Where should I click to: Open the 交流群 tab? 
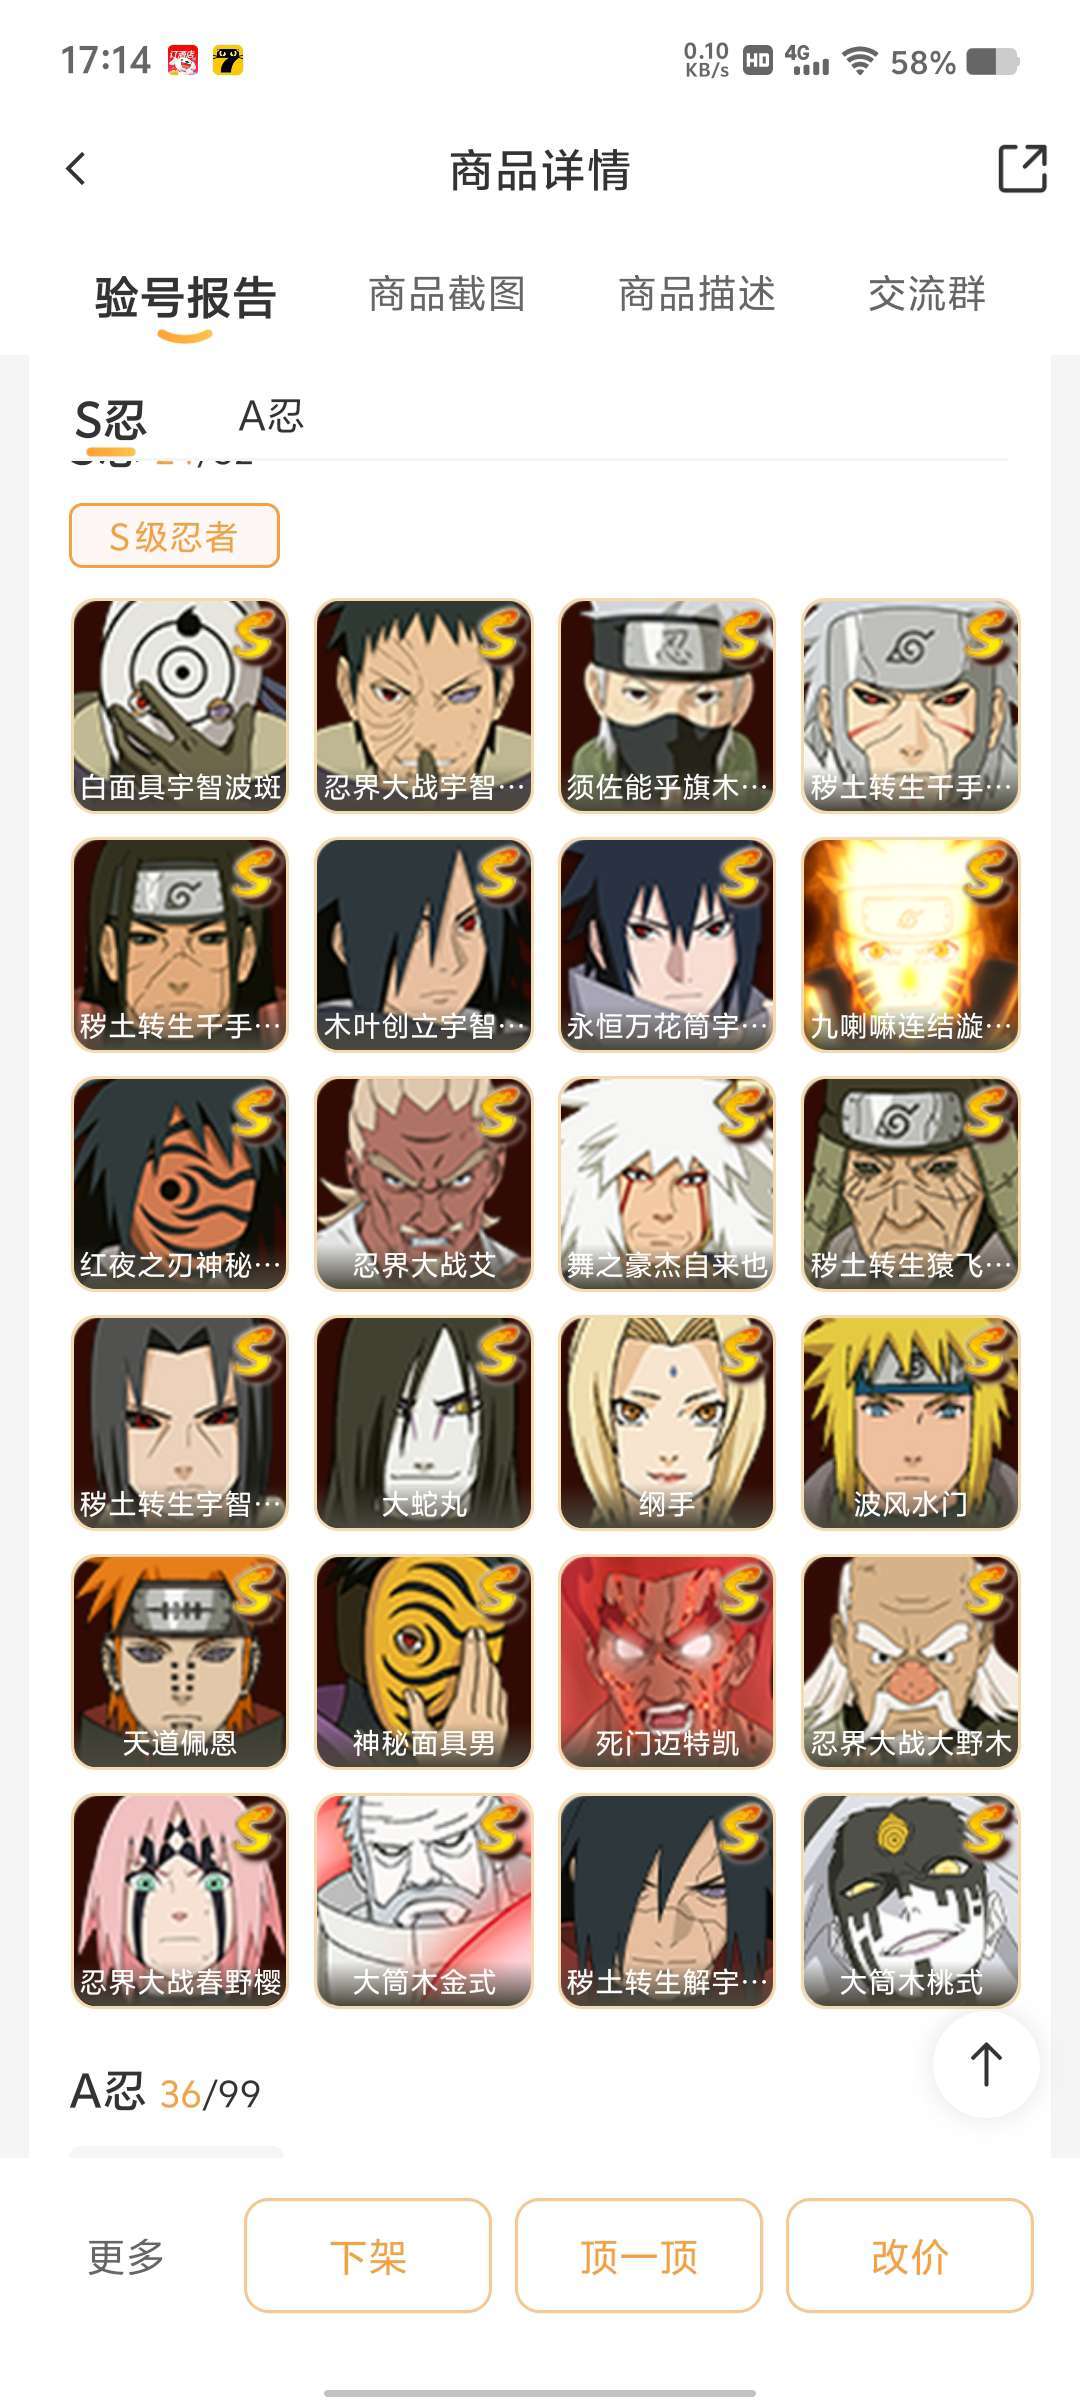coord(927,295)
